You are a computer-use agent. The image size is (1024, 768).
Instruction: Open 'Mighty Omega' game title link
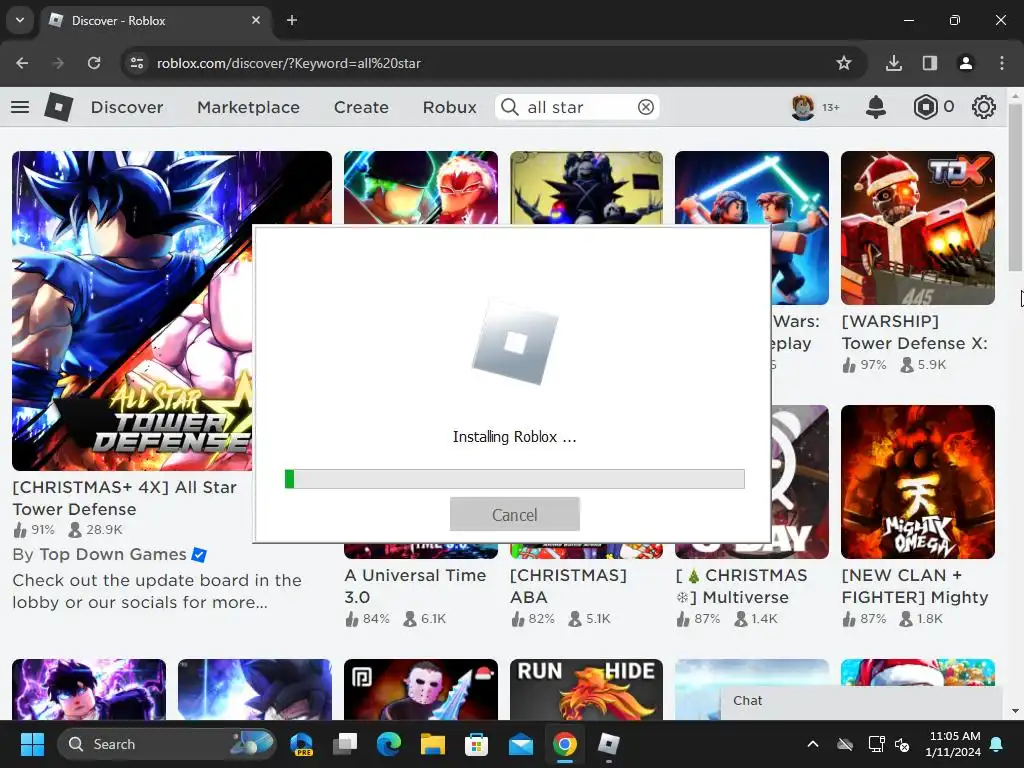click(914, 586)
